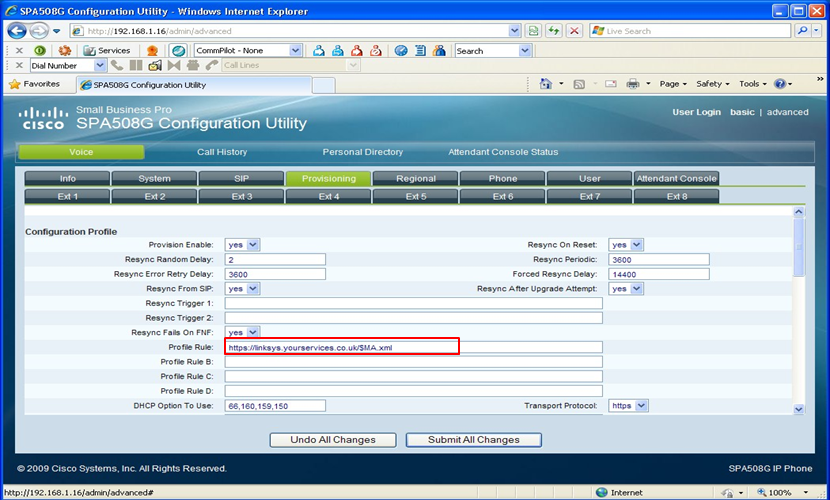Click the blue clock history icon

[x=401, y=51]
